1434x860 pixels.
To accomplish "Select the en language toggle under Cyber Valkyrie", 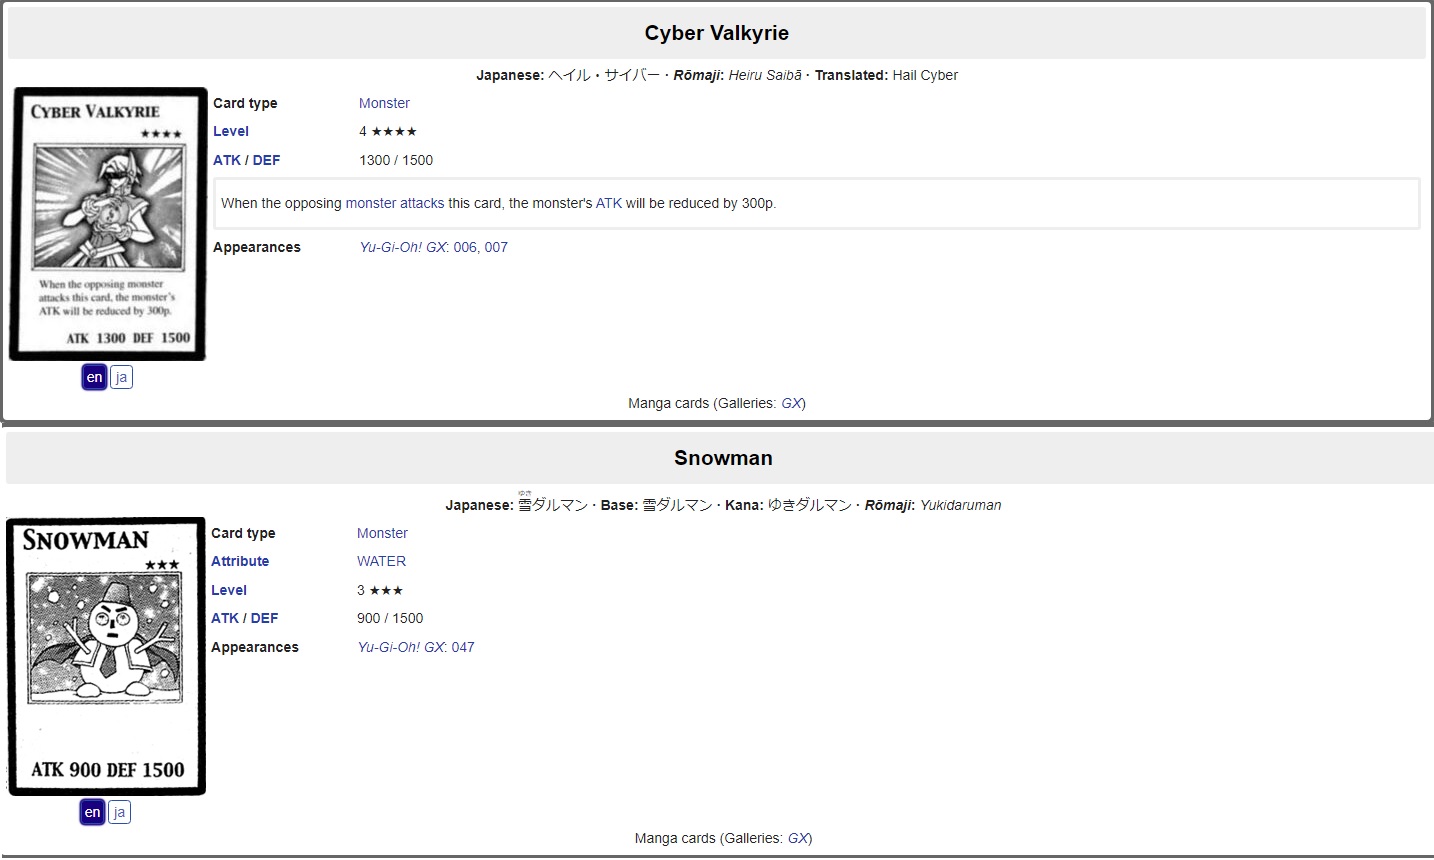I will (x=94, y=377).
